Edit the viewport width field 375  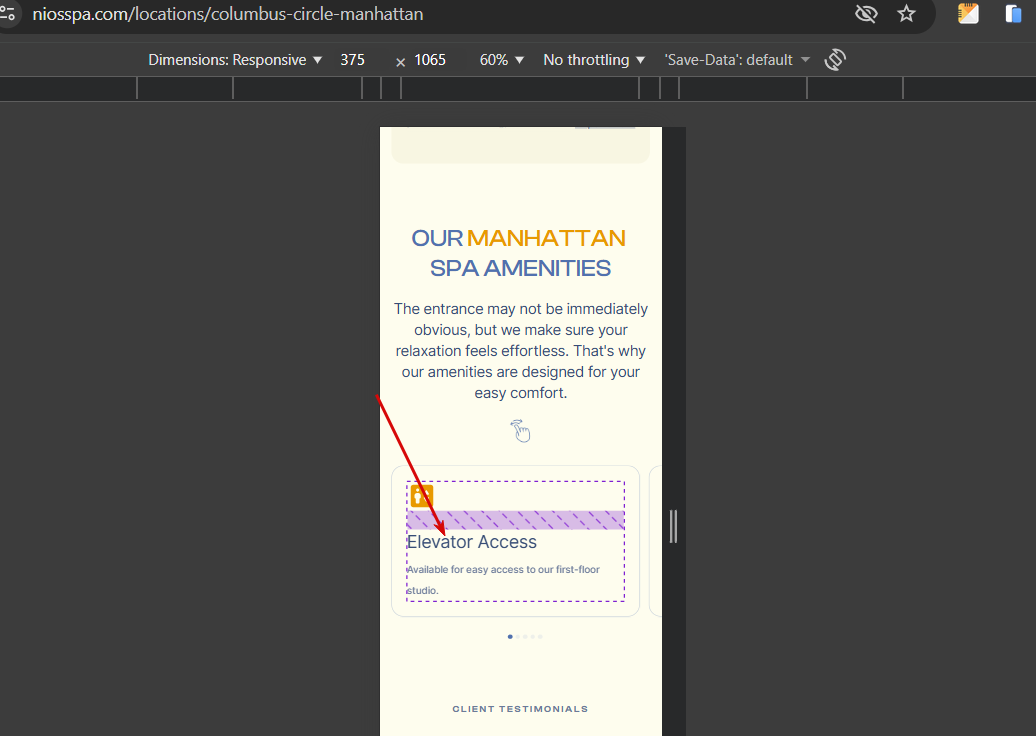tap(353, 60)
